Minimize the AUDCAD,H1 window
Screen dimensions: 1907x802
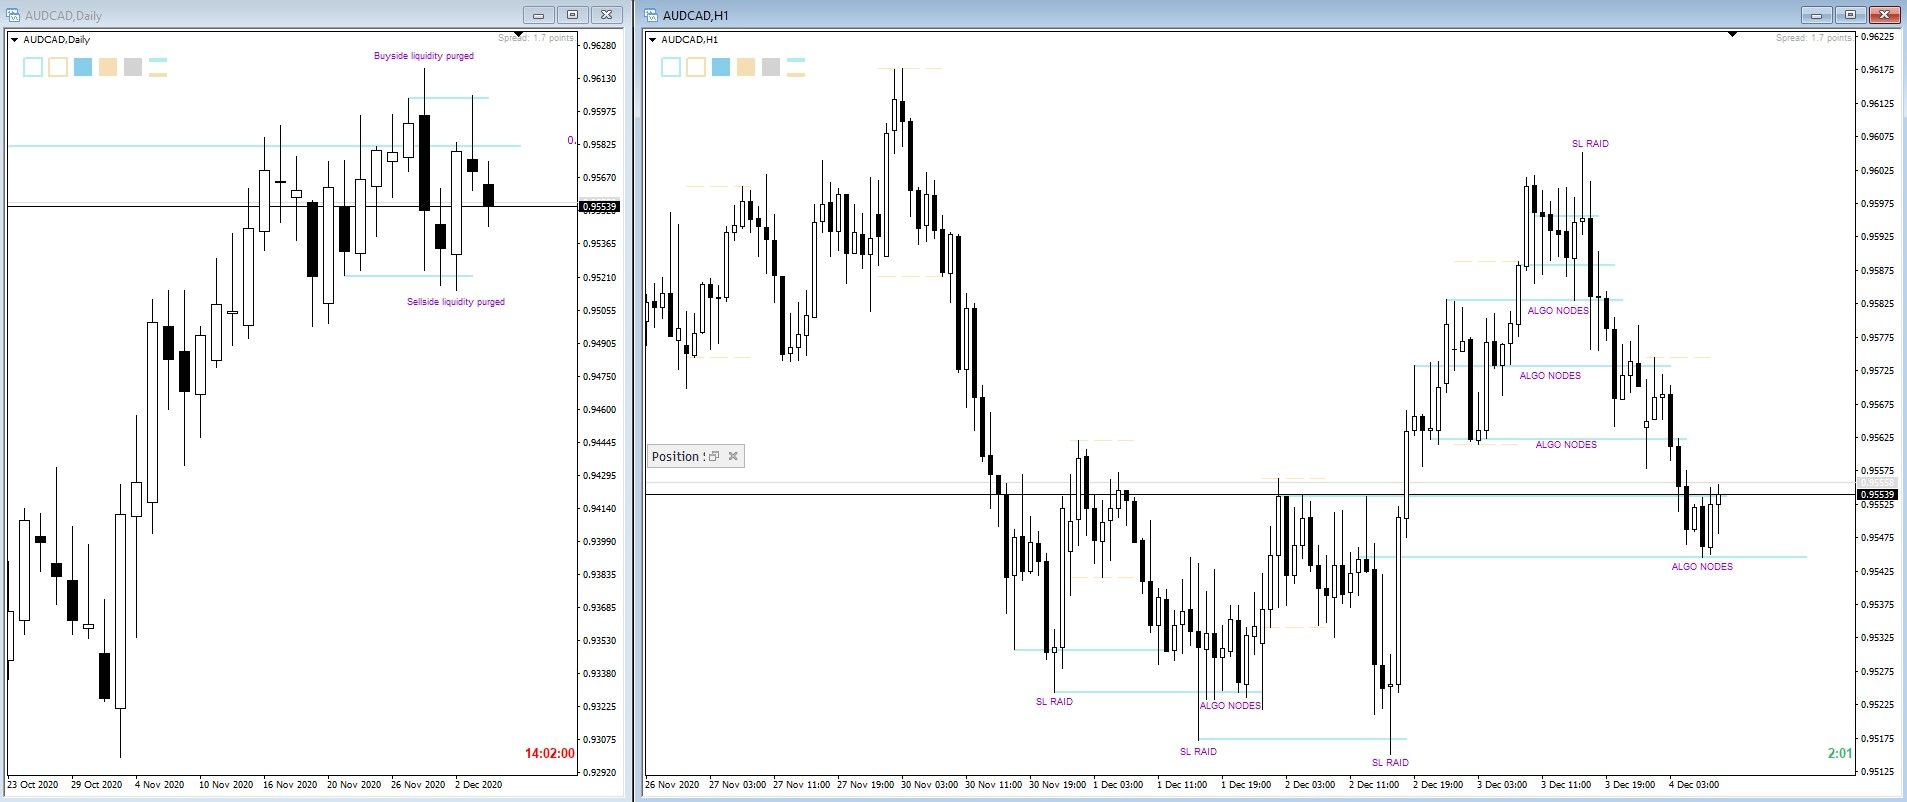pos(1817,15)
